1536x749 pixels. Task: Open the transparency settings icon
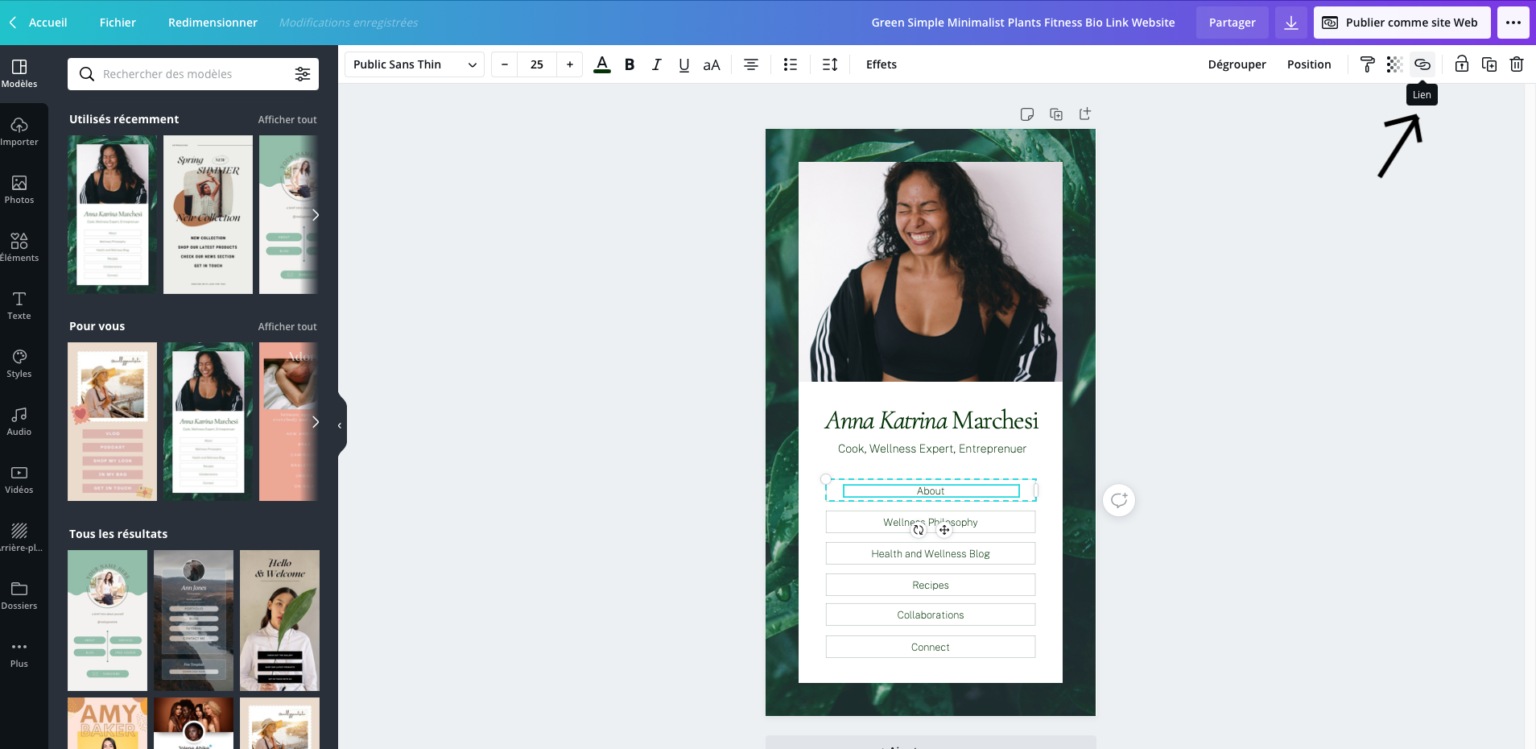click(1394, 64)
